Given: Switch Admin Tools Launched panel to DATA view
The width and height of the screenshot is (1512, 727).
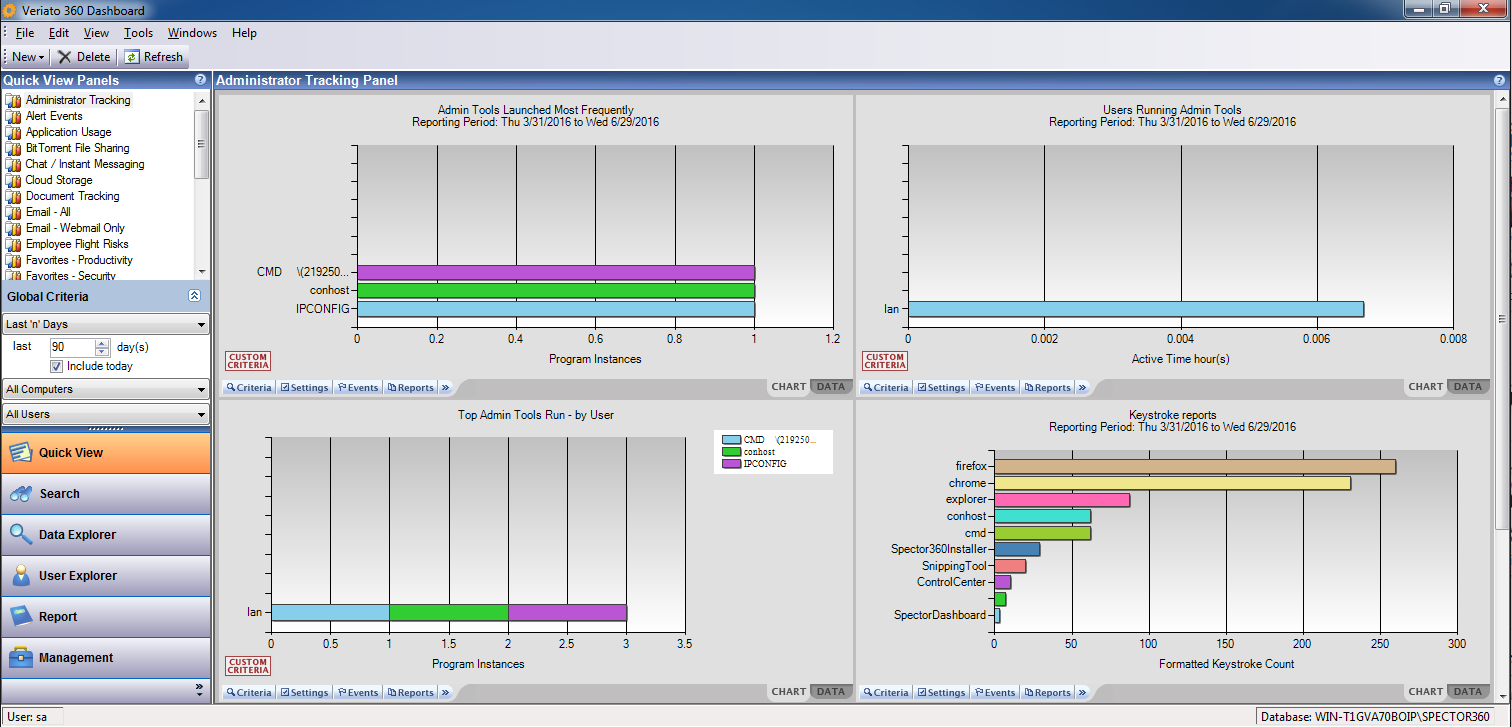Looking at the screenshot, I should (830, 387).
